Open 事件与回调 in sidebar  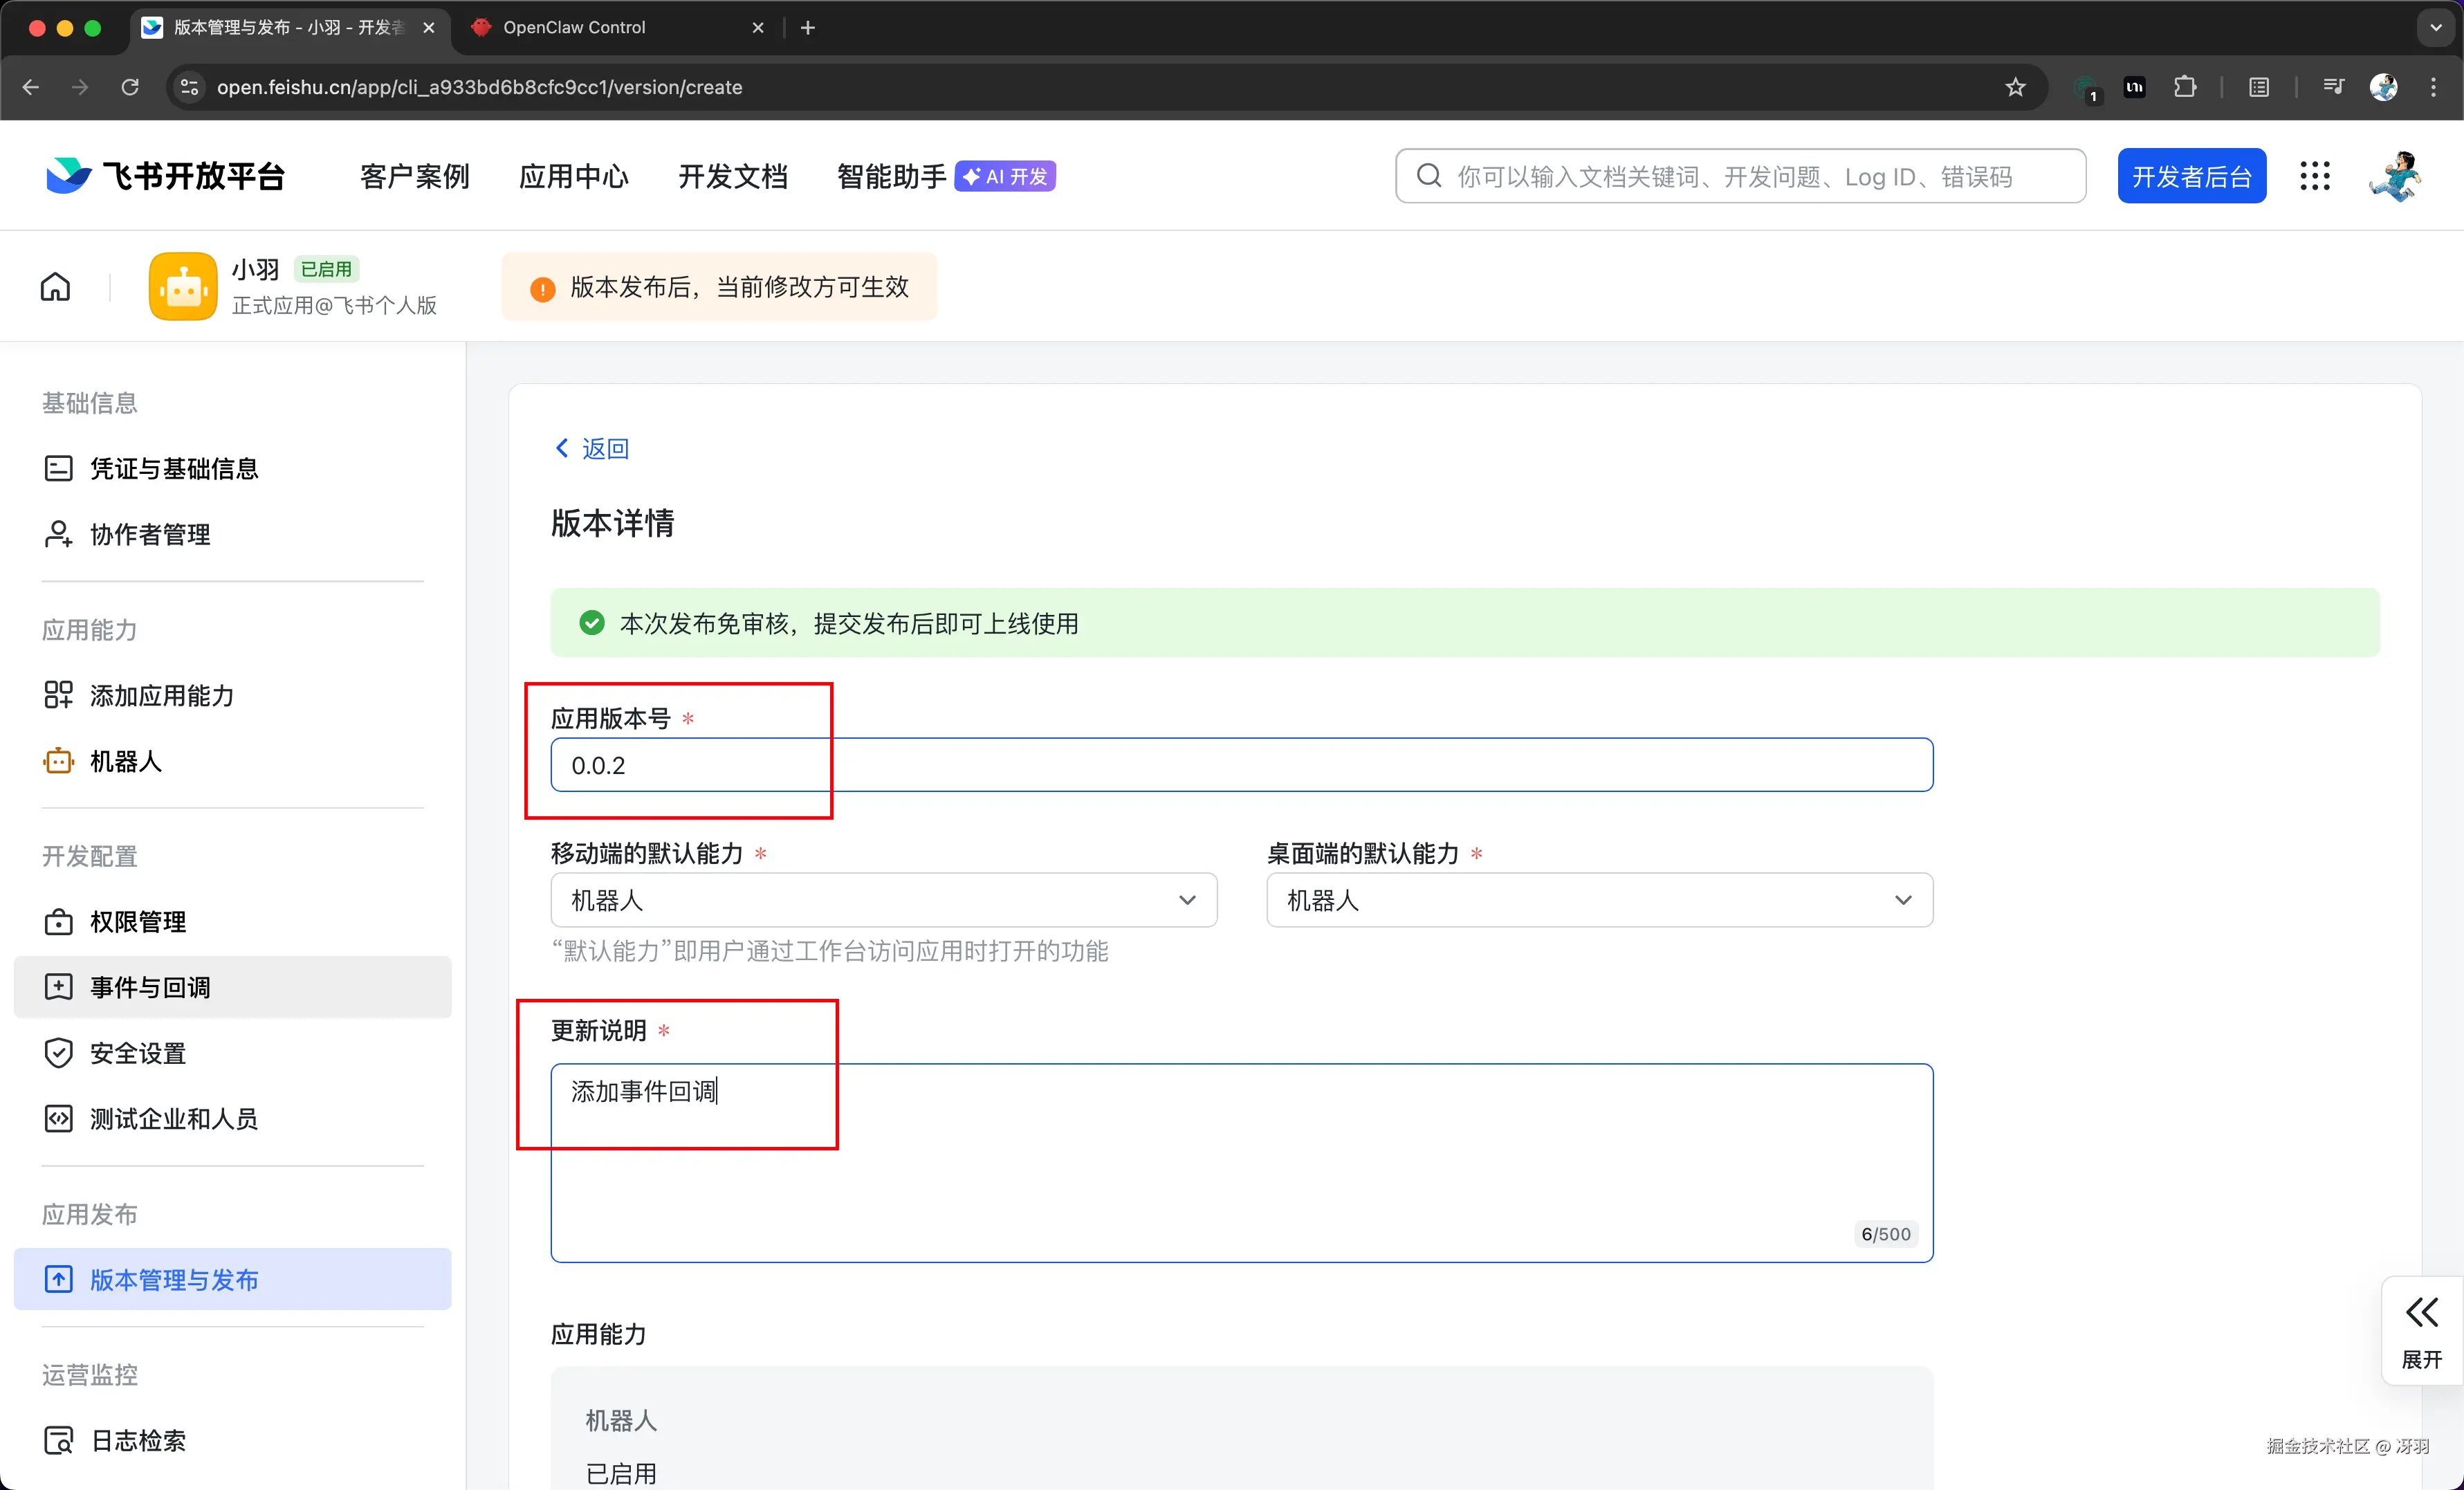pos(150,987)
